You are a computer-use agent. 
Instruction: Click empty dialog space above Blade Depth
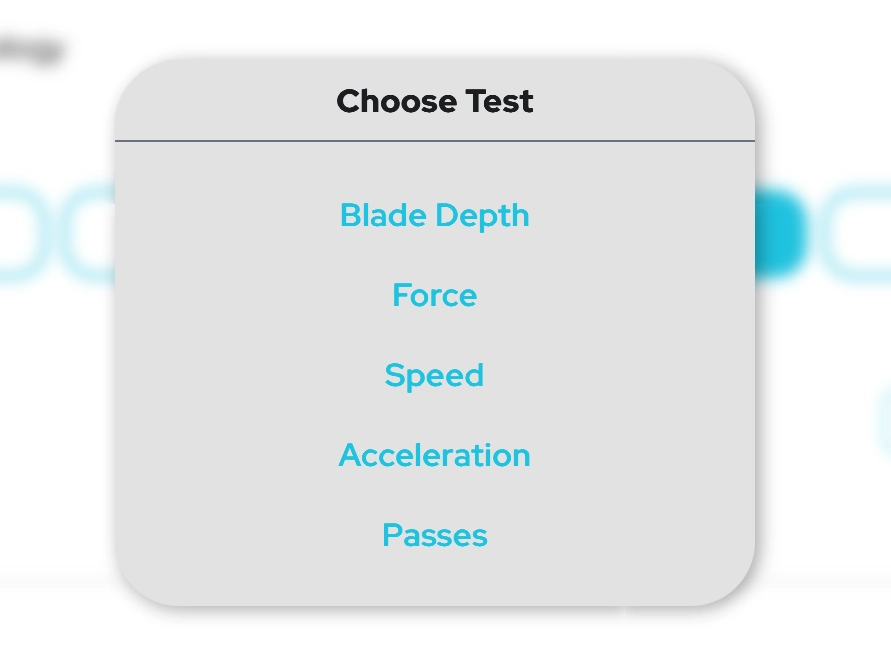[x=434, y=170]
